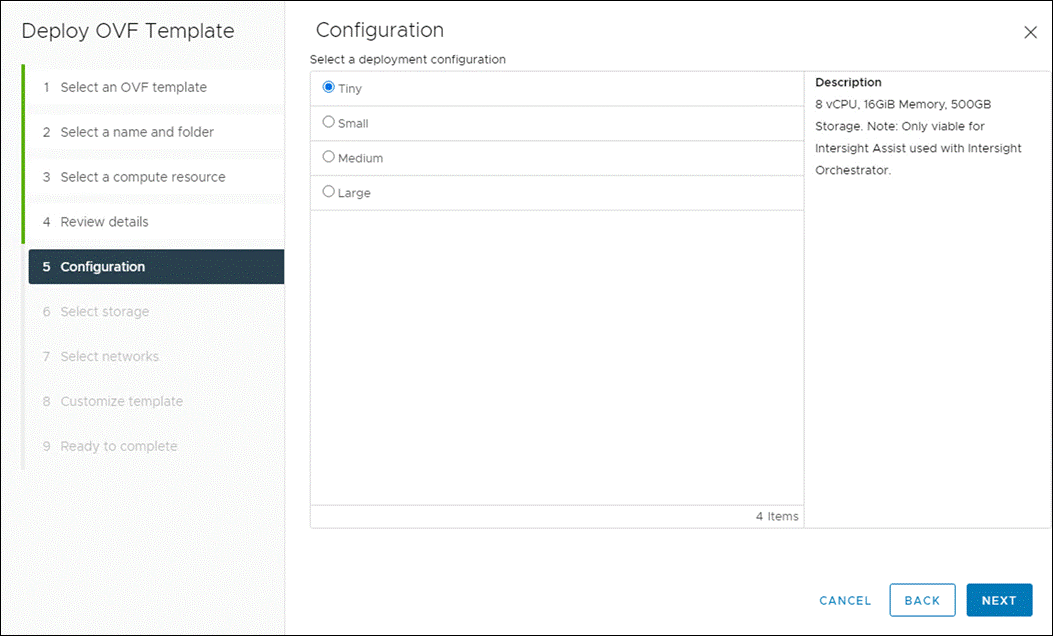Click the NEXT button
1053x636 pixels.
click(x=999, y=600)
